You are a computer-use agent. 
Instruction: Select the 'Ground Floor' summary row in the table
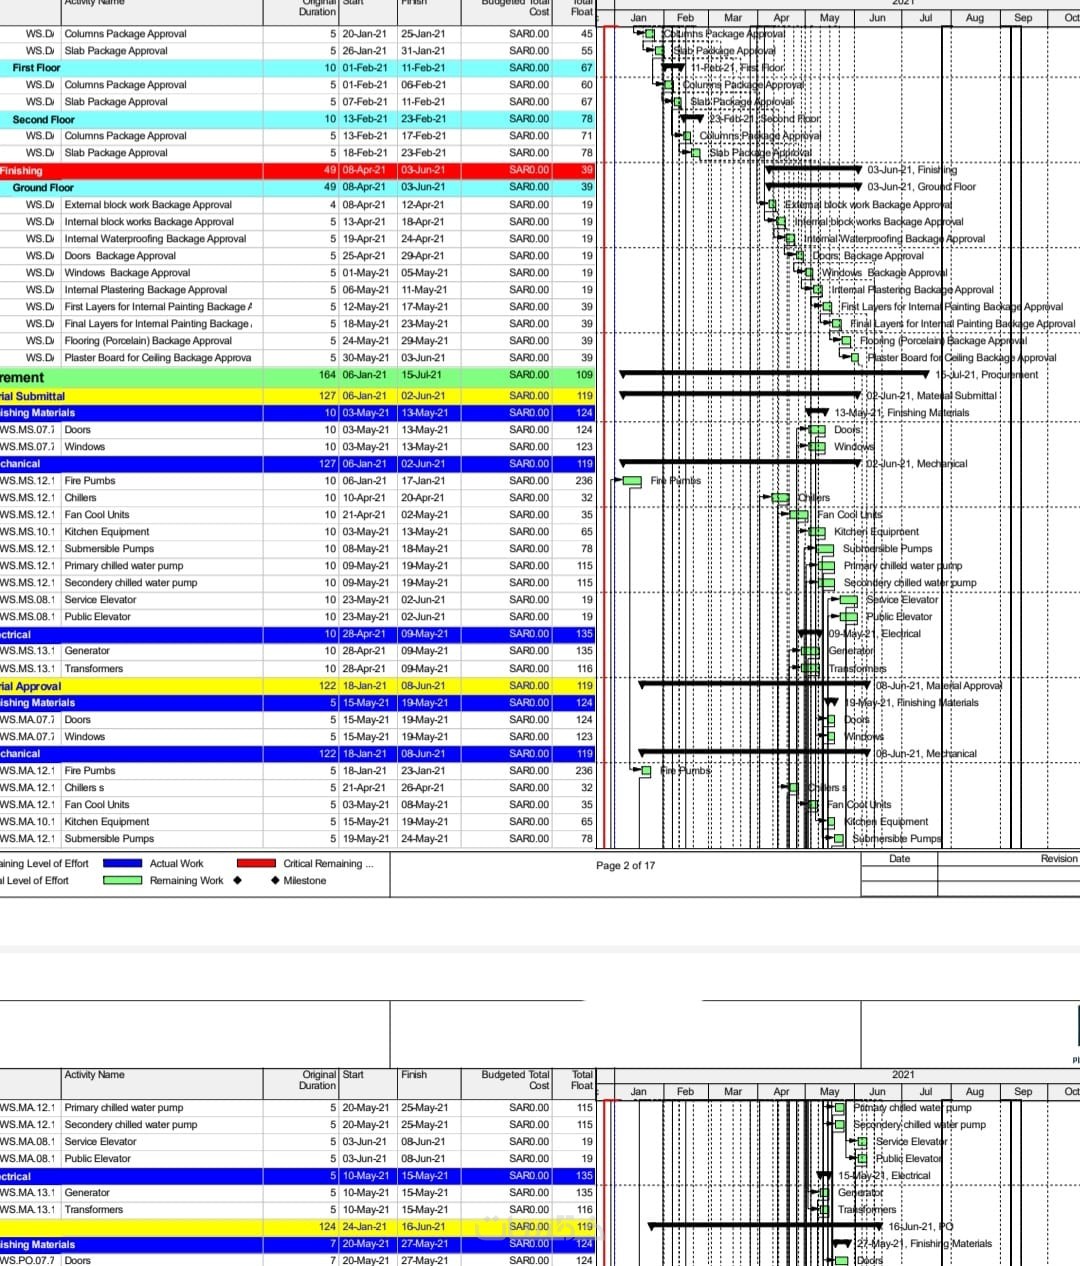click(x=298, y=187)
